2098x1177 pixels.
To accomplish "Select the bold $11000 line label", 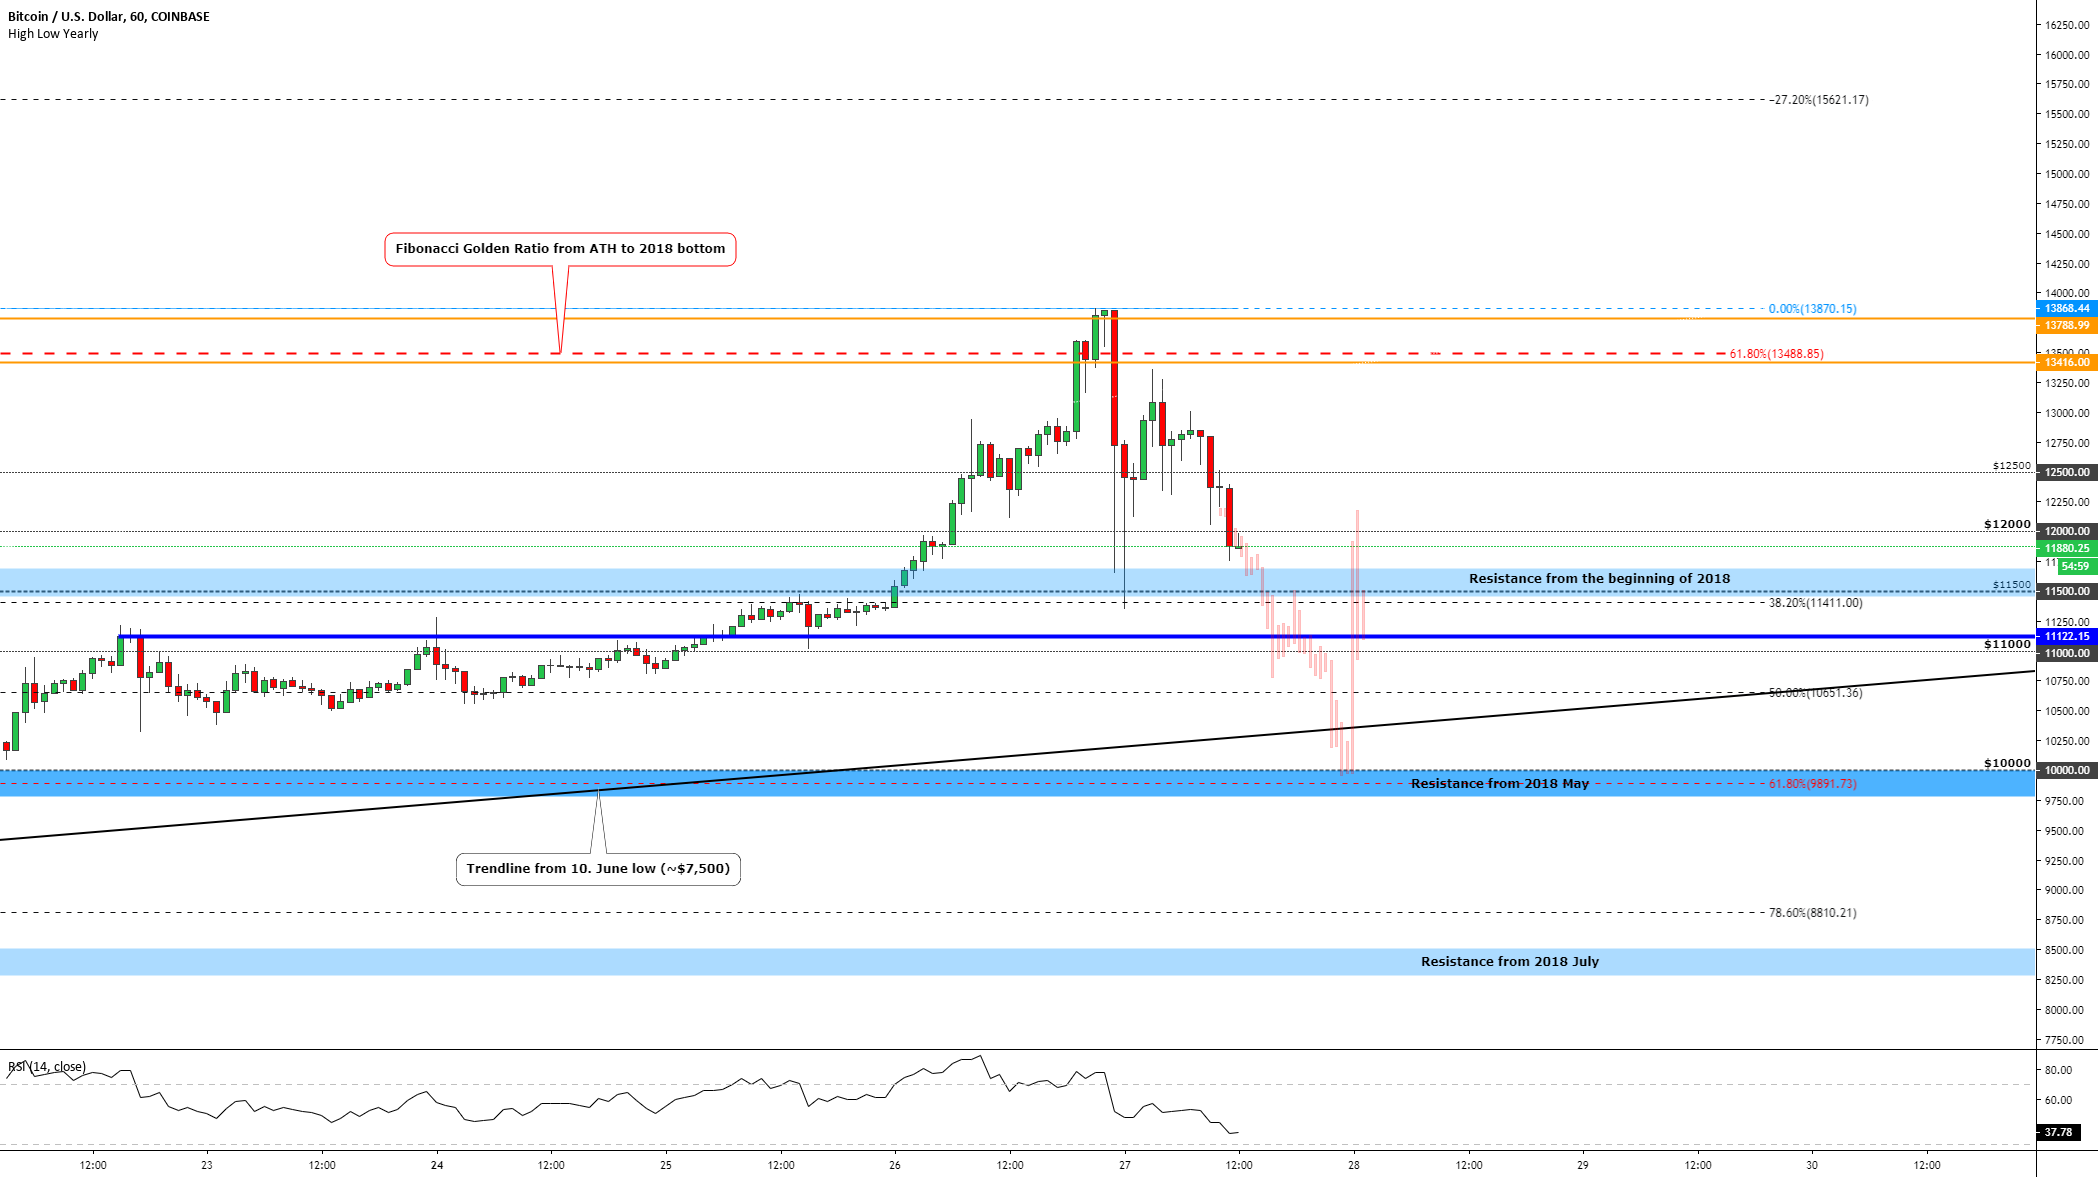I will 2007,644.
